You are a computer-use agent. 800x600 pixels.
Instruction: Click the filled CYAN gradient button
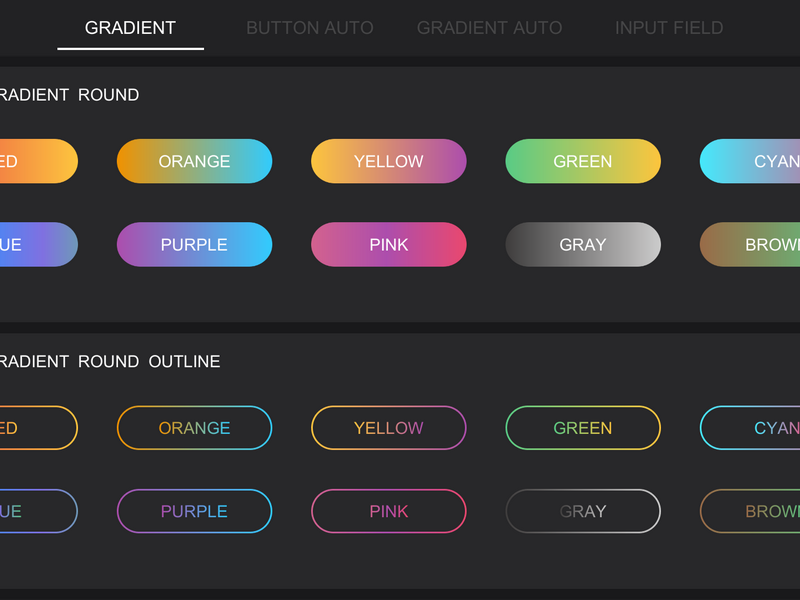[750, 161]
